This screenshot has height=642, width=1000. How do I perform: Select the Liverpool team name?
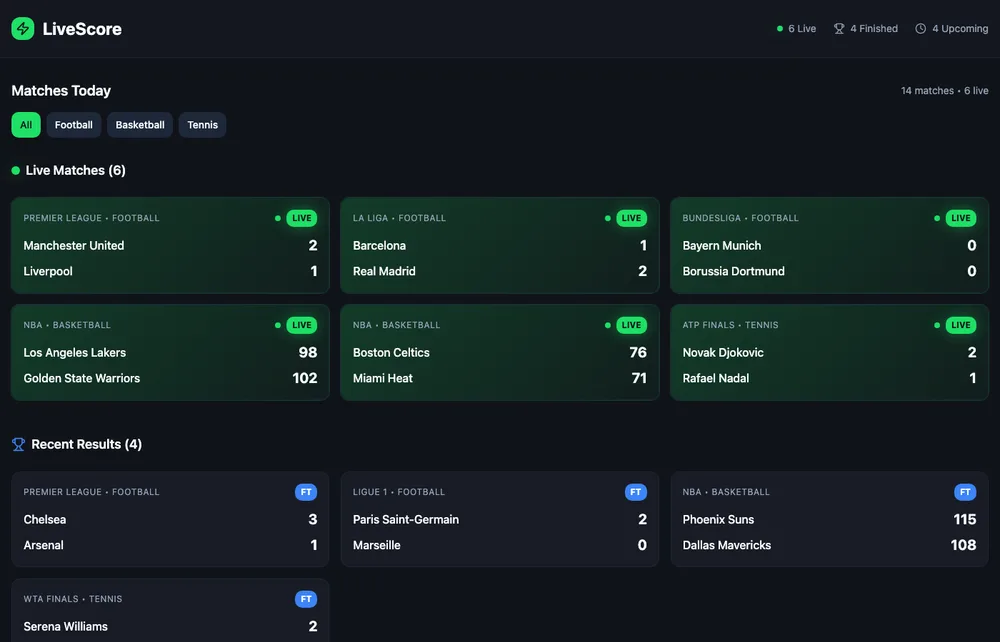48,271
